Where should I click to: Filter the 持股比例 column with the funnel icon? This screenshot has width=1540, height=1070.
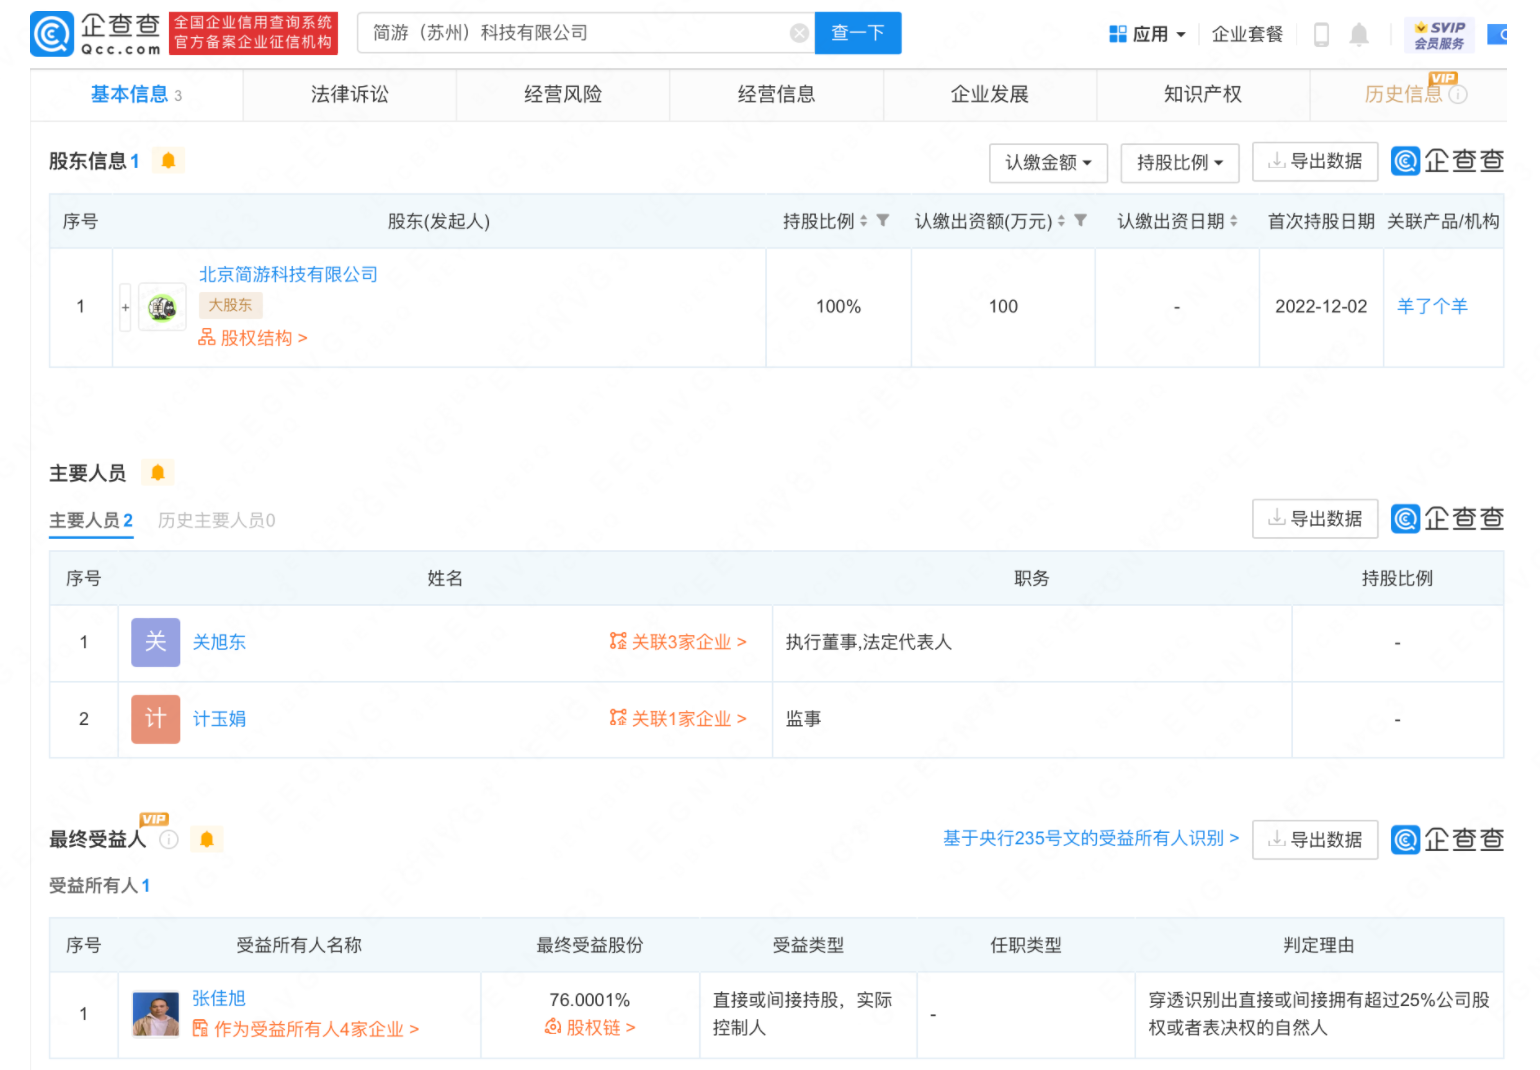coord(883,221)
